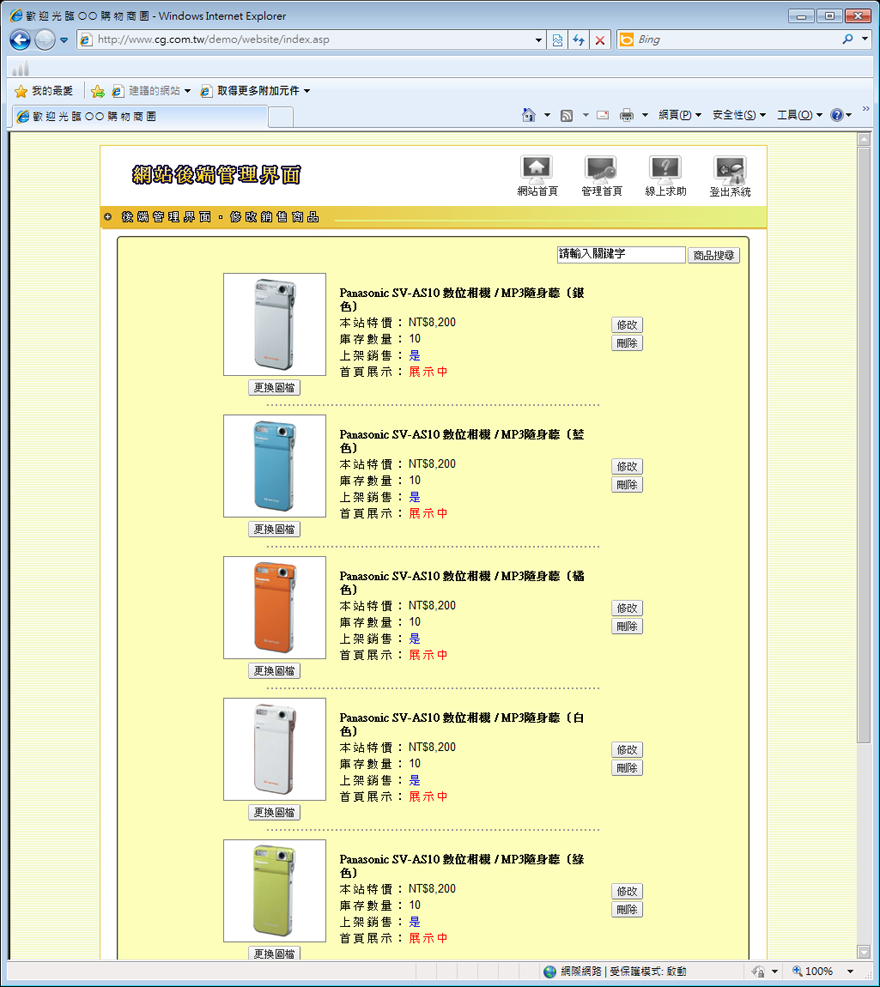The height and width of the screenshot is (987, 880).
Task: Click 修改 for the silver camera
Action: 627,325
